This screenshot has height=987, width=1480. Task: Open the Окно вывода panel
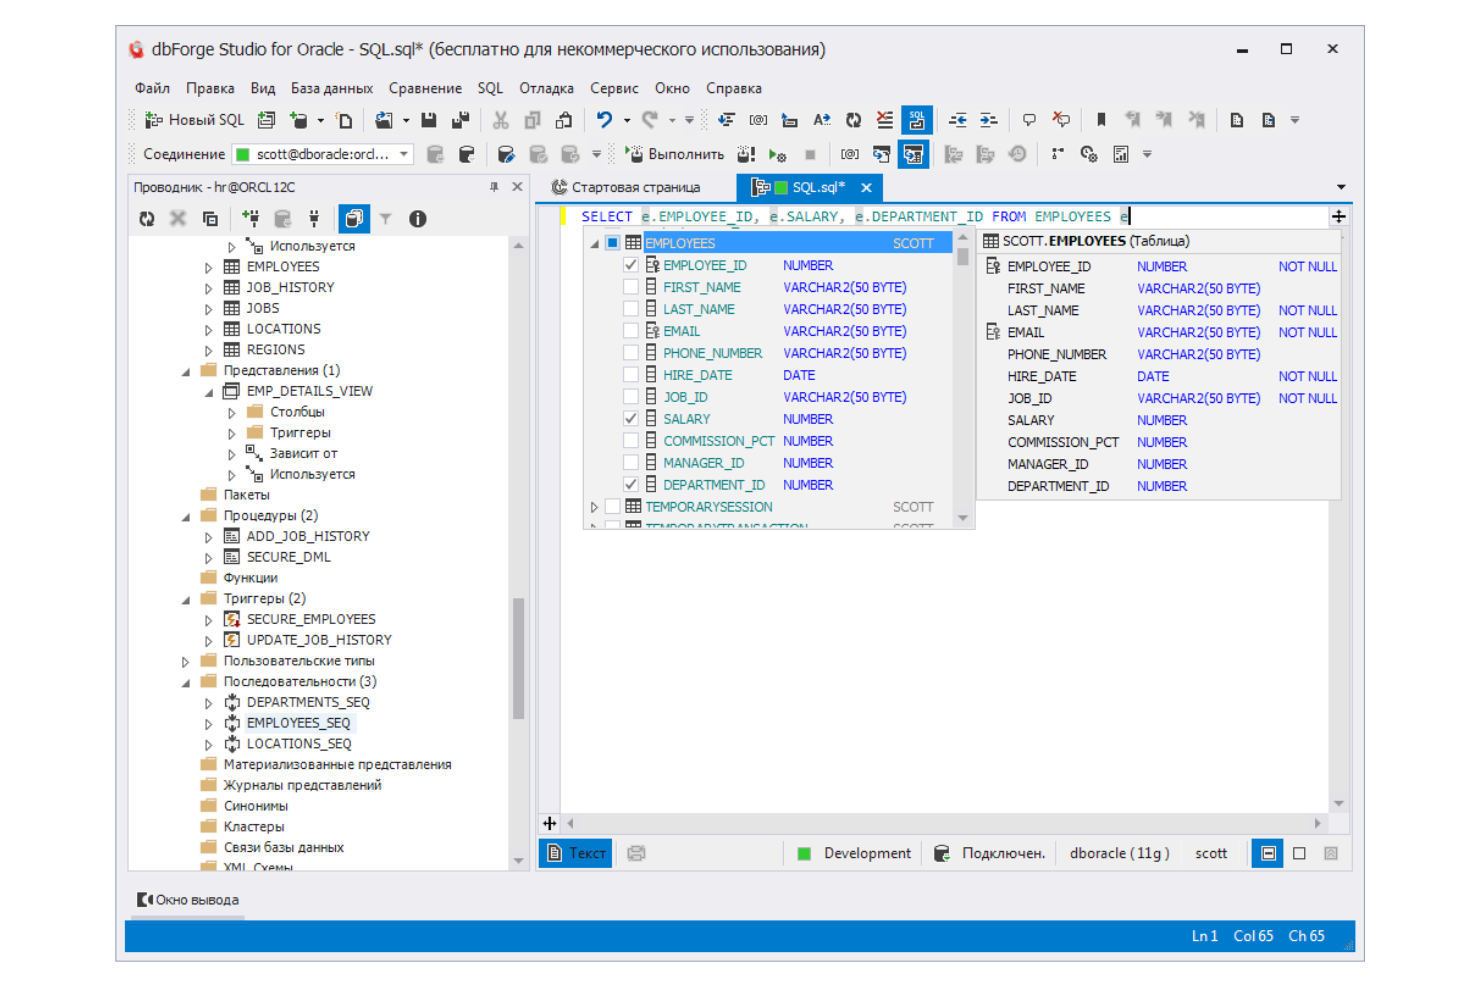[x=188, y=900]
